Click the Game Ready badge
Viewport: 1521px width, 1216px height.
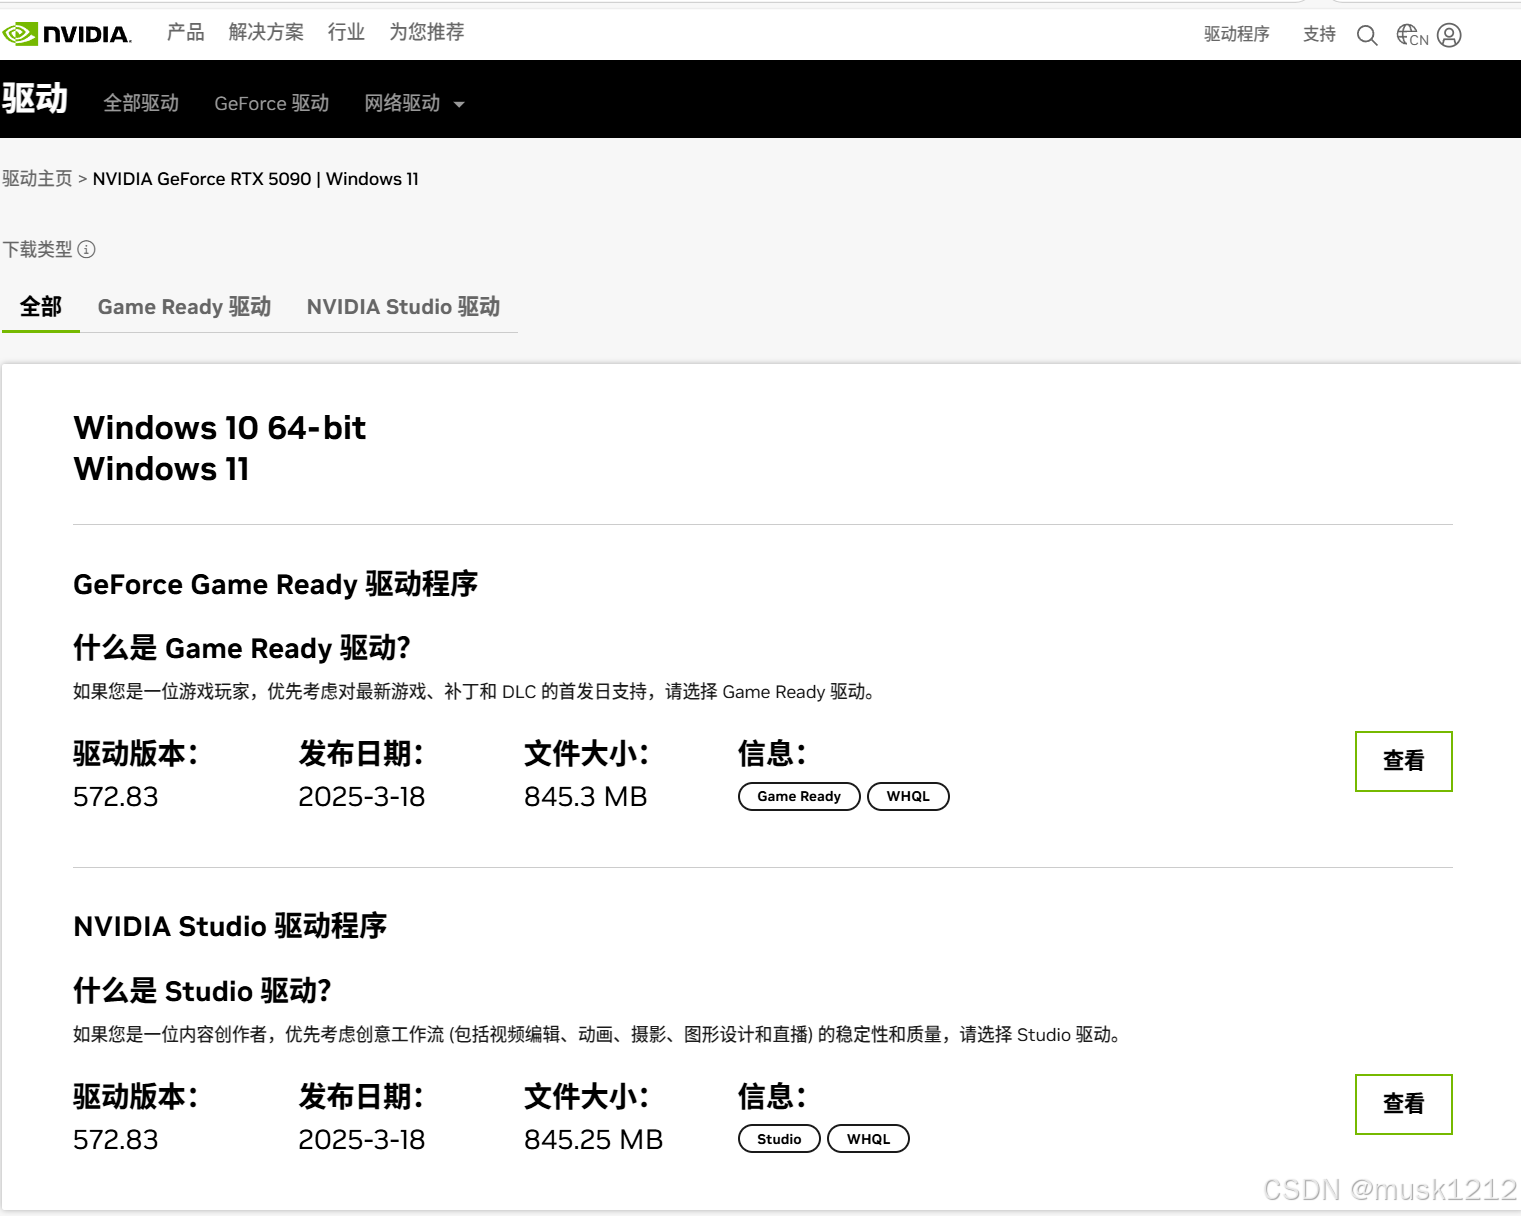tap(799, 796)
